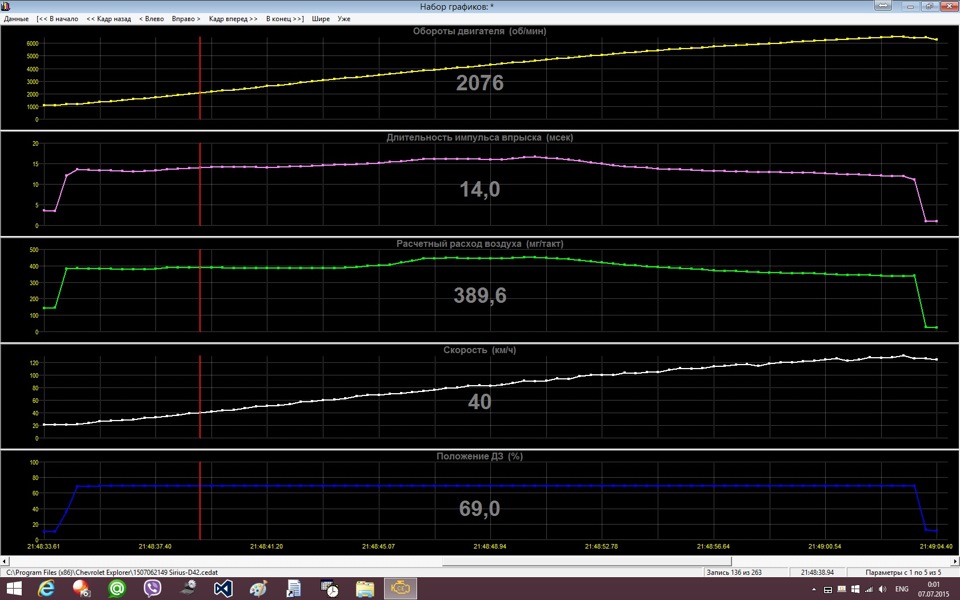
Task: Select Chevrolet Explorer active taskbar icon
Action: tap(400, 589)
